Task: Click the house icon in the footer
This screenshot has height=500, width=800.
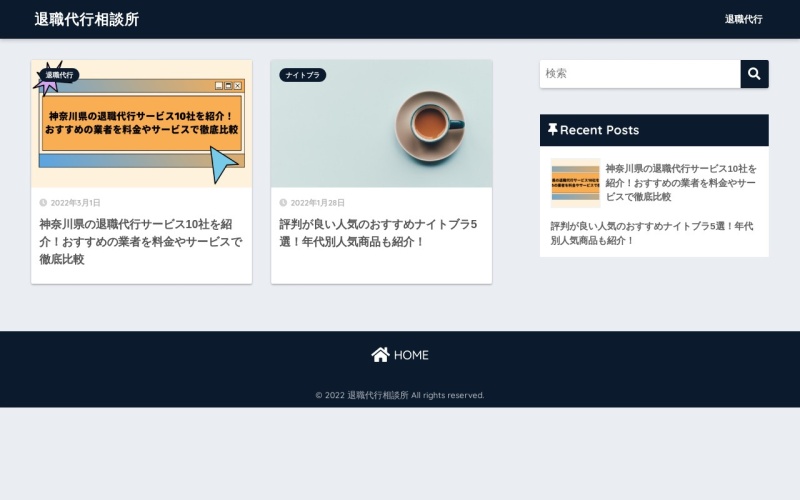Action: point(380,355)
